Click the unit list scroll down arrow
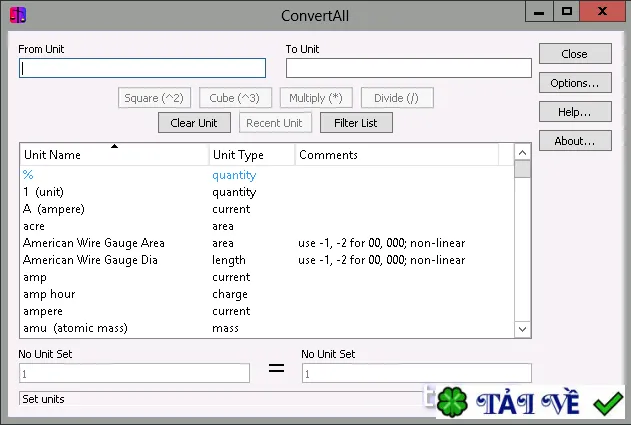Screen dimensions: 631x425 click(522, 329)
